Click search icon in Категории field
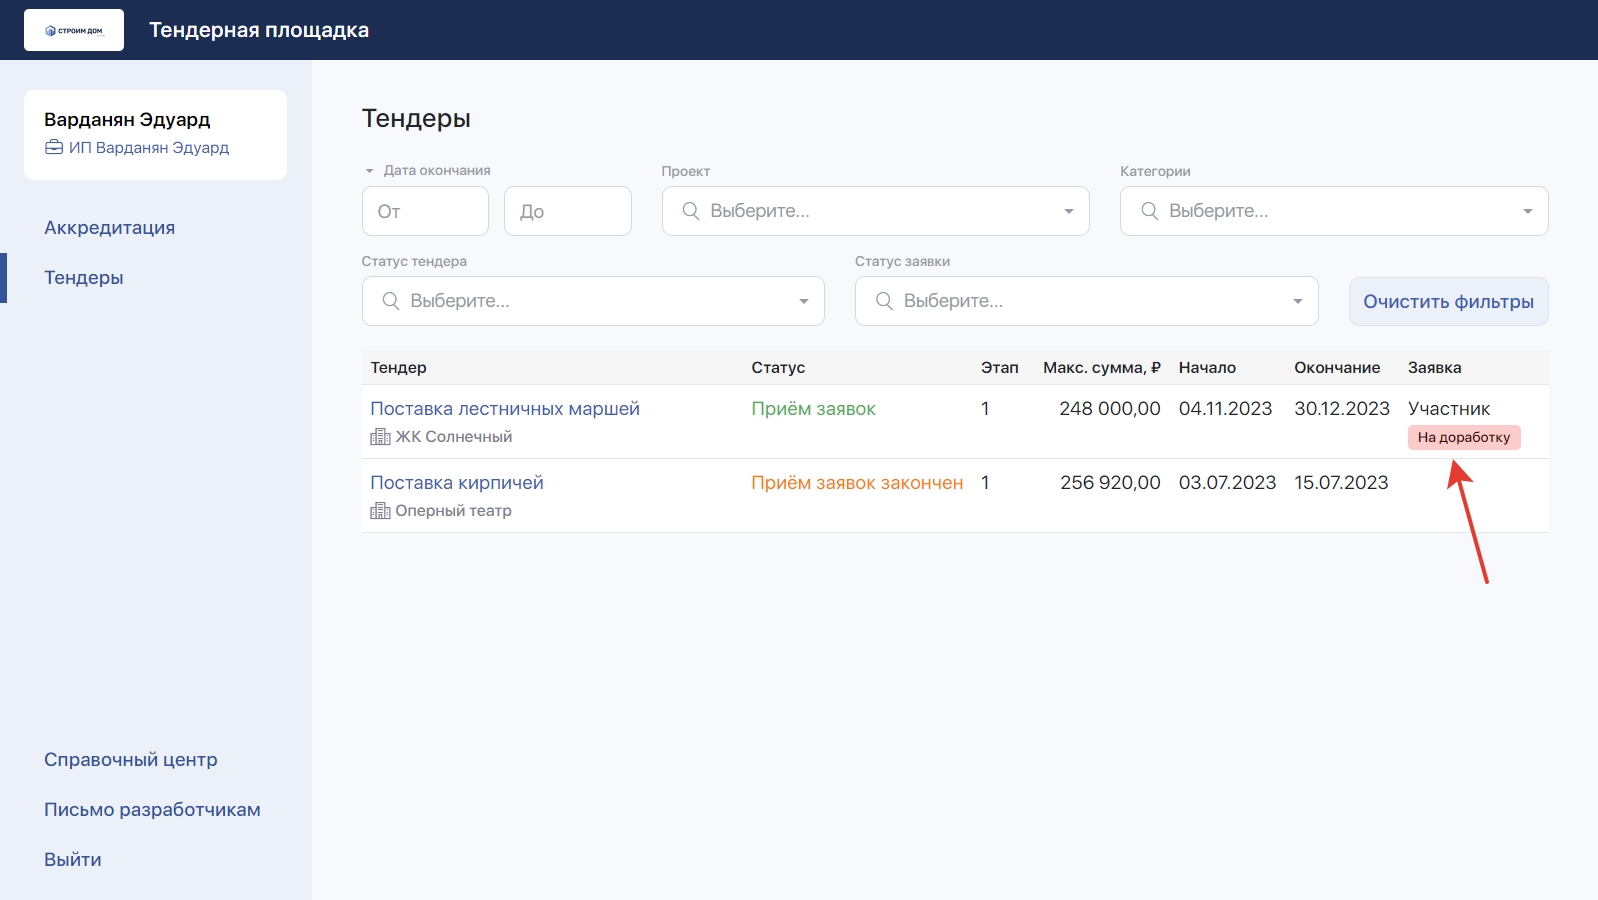 point(1149,211)
